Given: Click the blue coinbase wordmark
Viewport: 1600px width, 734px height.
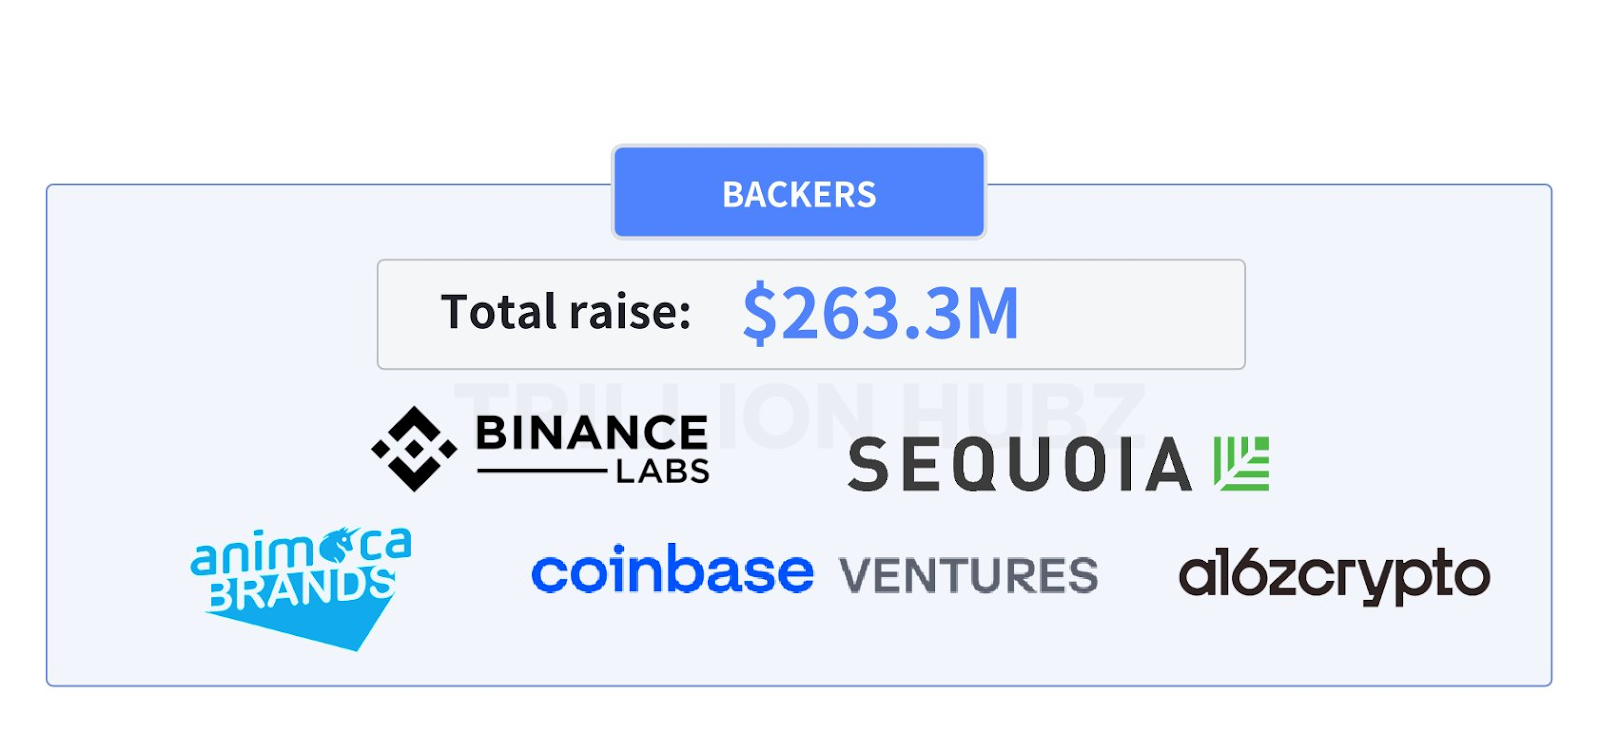Looking at the screenshot, I should (x=672, y=570).
